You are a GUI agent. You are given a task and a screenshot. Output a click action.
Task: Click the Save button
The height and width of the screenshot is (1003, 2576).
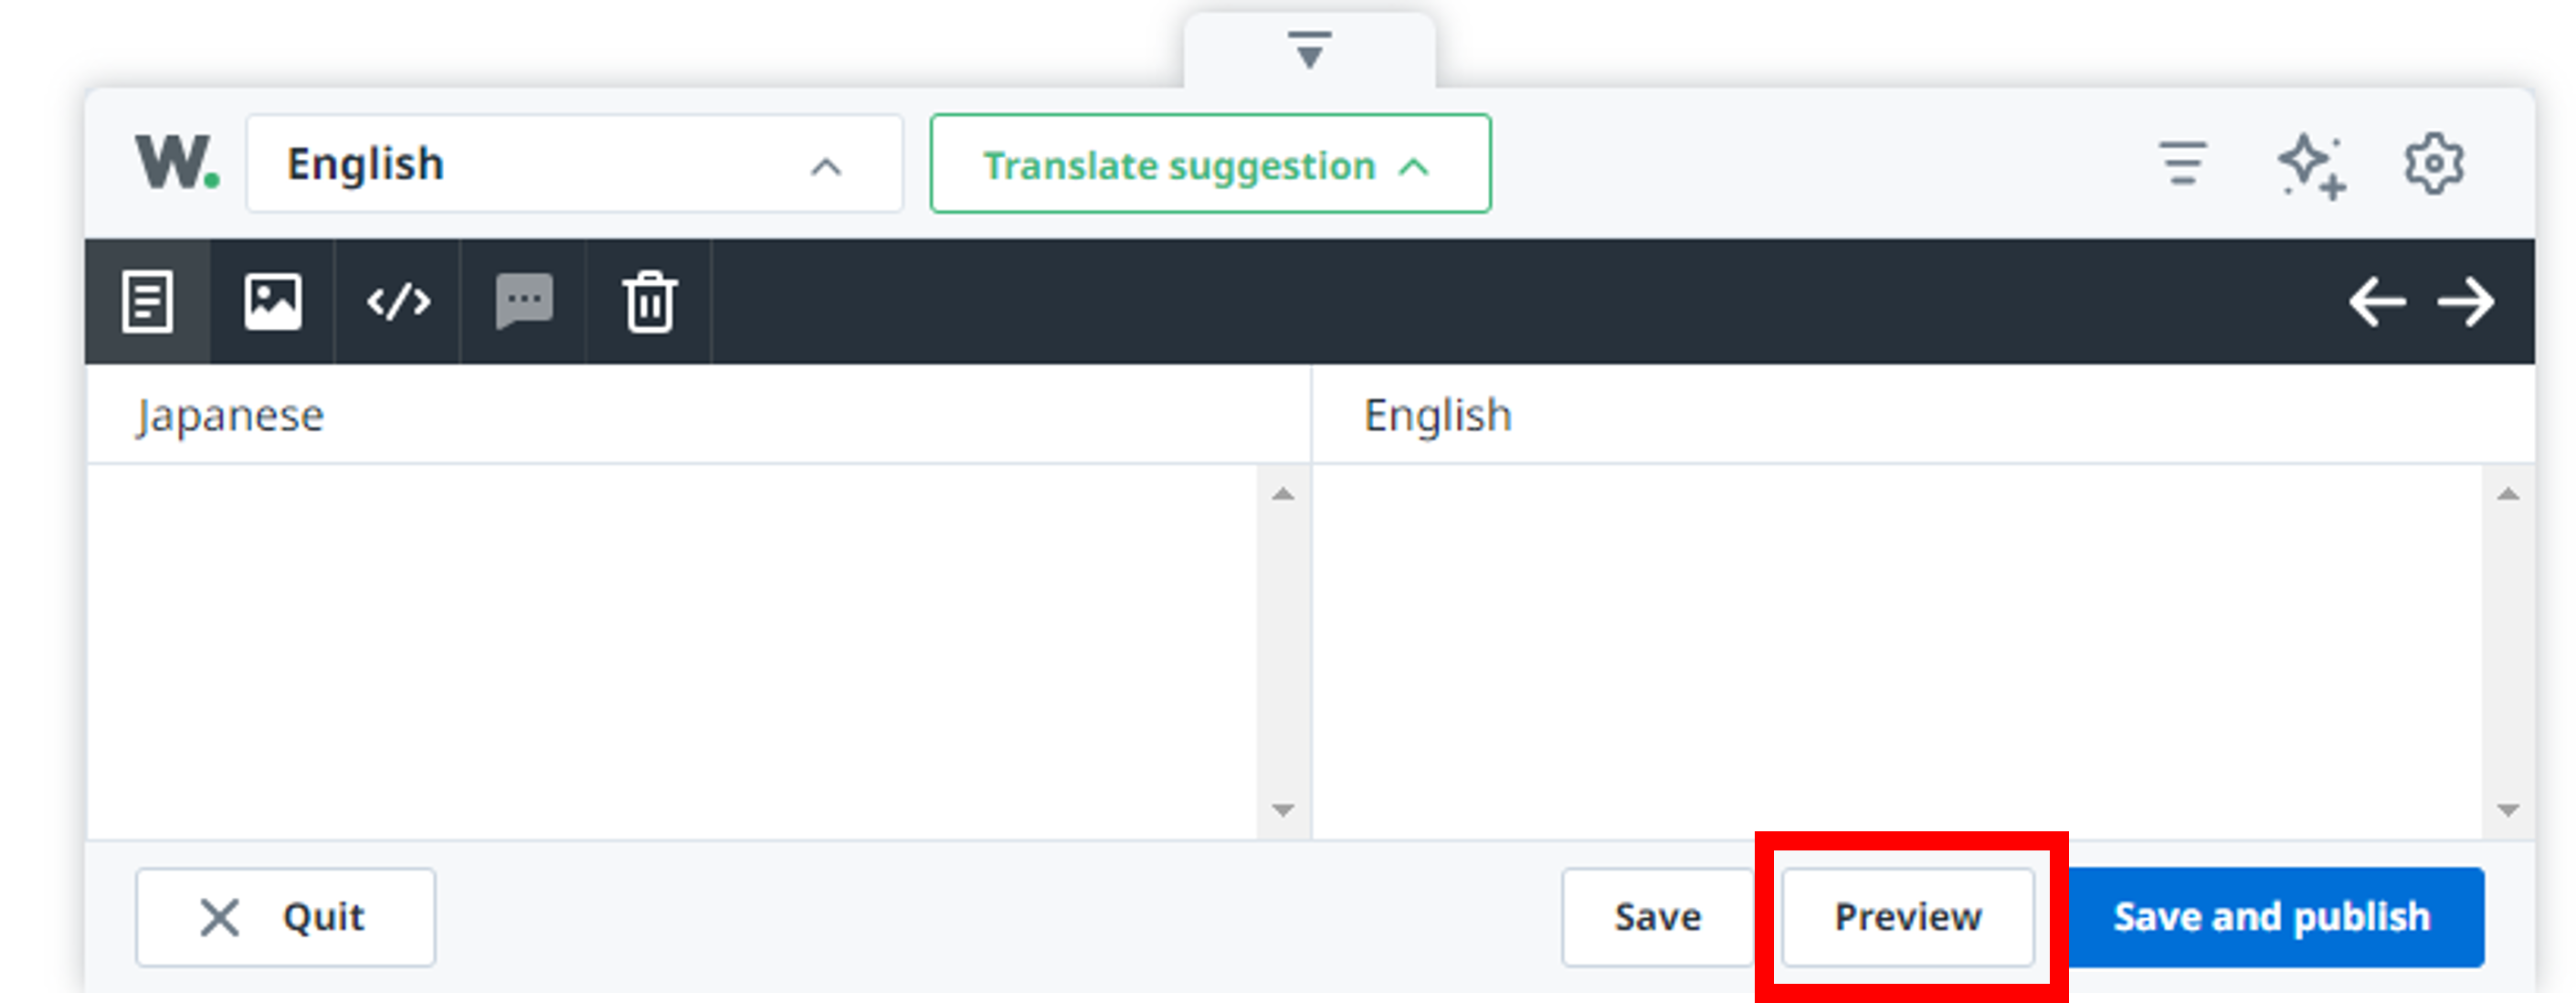point(1657,917)
